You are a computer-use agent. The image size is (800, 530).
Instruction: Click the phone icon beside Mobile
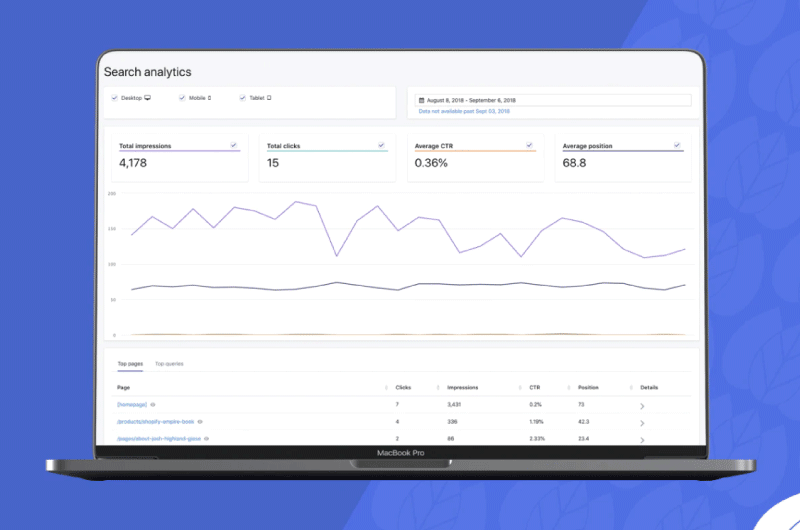pos(209,98)
